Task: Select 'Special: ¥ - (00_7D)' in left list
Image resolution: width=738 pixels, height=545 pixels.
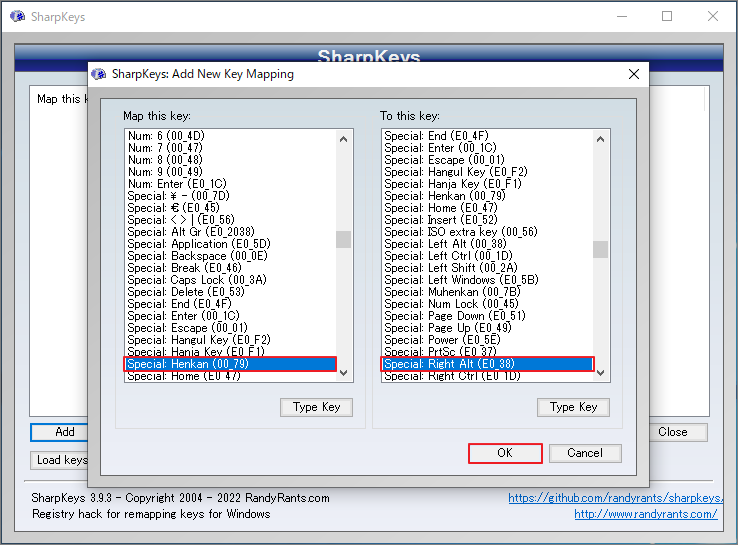Action: pos(231,196)
